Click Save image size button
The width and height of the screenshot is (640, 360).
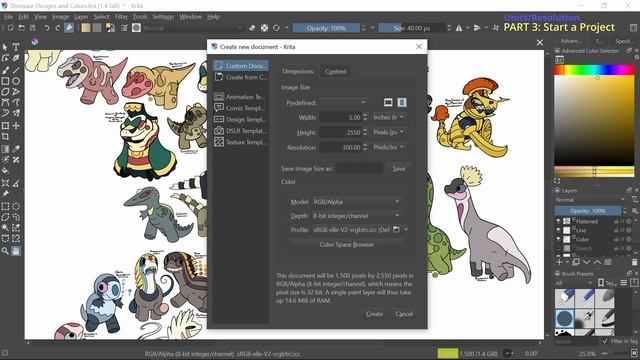tap(399, 168)
